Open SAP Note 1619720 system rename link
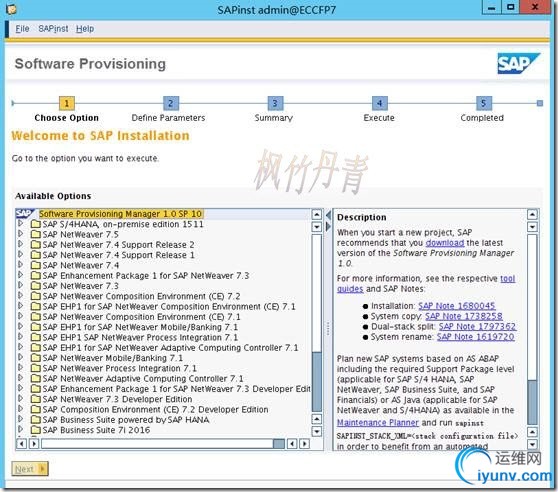 [x=475, y=337]
